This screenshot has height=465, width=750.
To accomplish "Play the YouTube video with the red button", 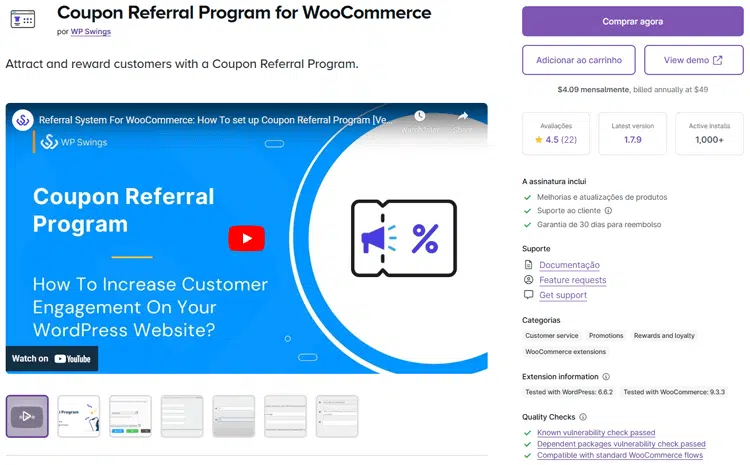I will click(x=246, y=238).
